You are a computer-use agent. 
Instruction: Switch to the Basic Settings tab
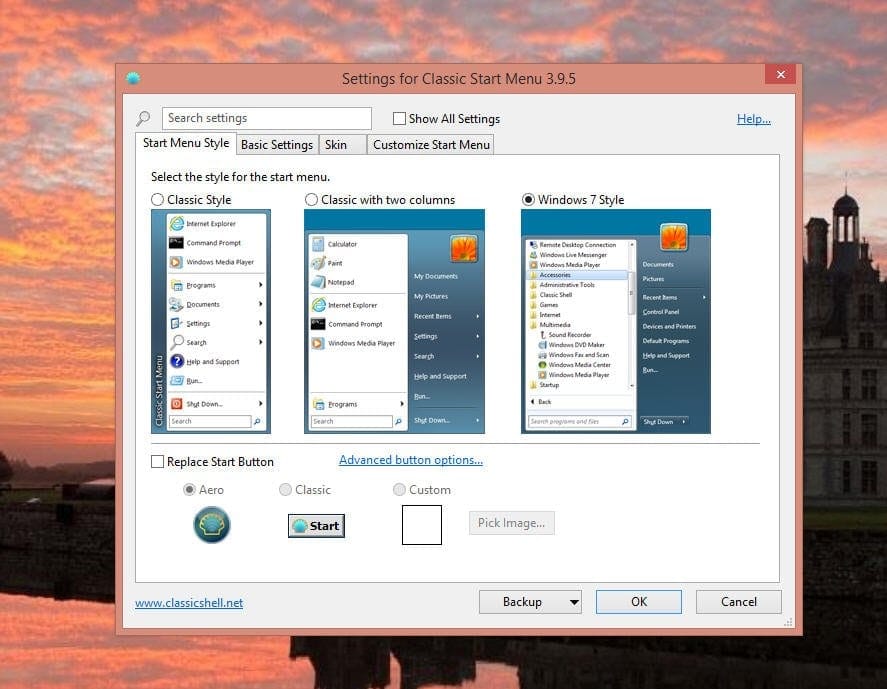coord(277,145)
